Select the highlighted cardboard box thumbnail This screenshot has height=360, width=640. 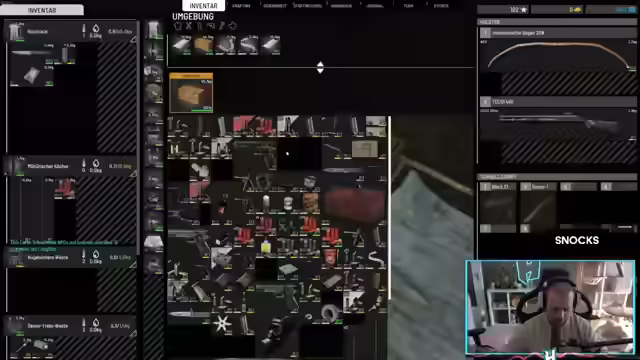click(191, 93)
